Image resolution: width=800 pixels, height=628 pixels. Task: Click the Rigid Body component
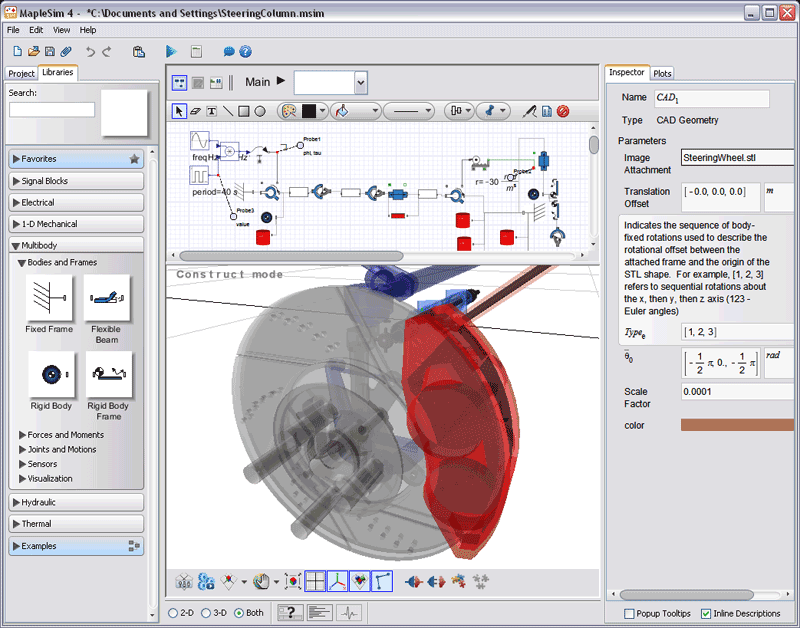52,374
